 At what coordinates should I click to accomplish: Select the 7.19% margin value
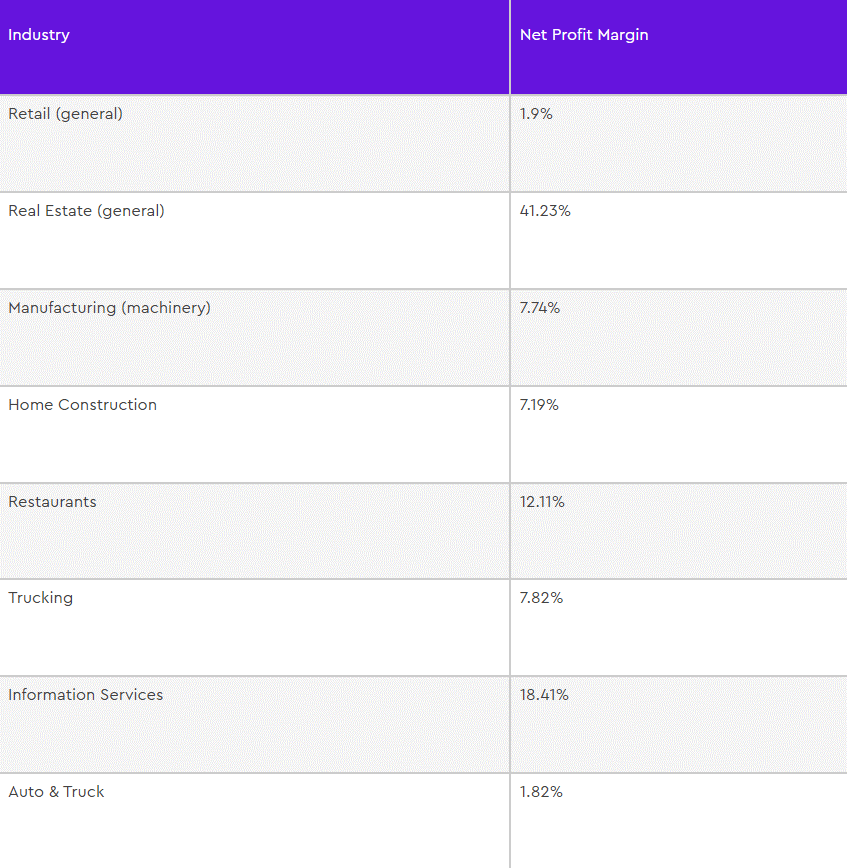(539, 405)
